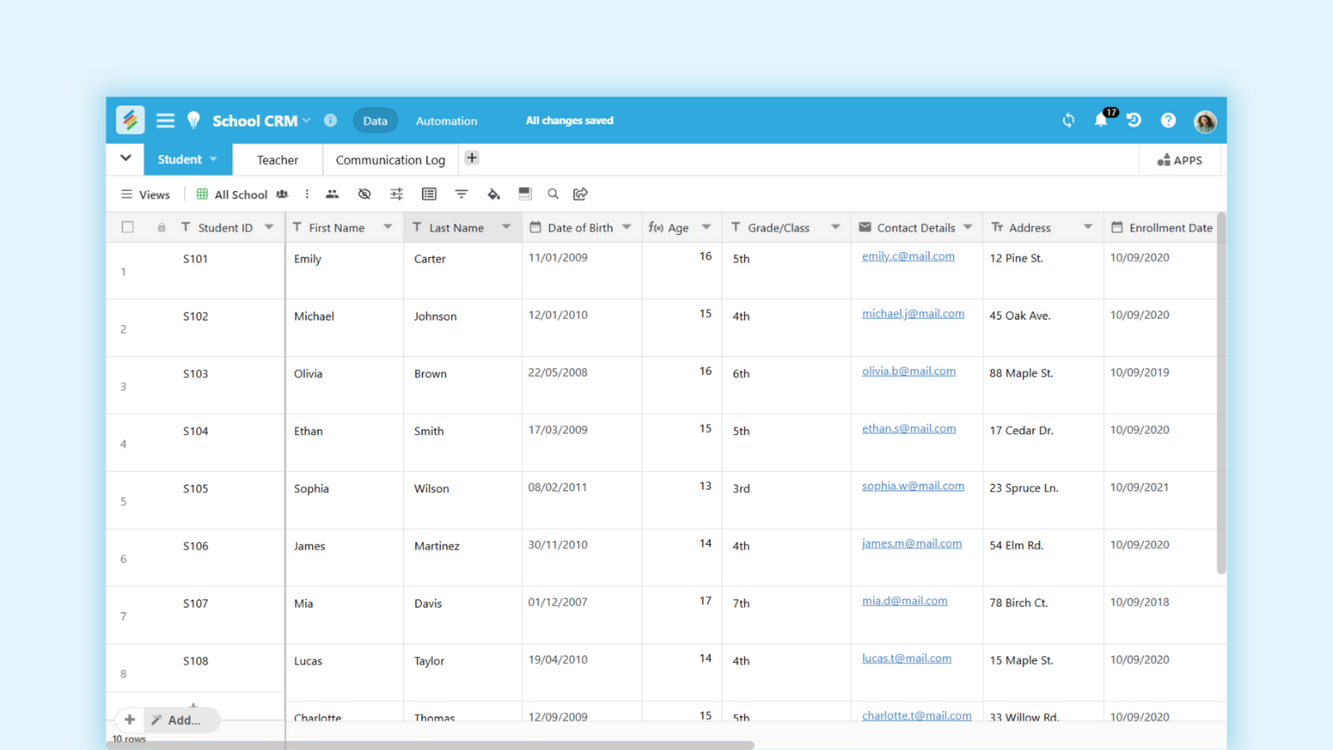
Task: Show stack info icon
Action: pyautogui.click(x=330, y=120)
